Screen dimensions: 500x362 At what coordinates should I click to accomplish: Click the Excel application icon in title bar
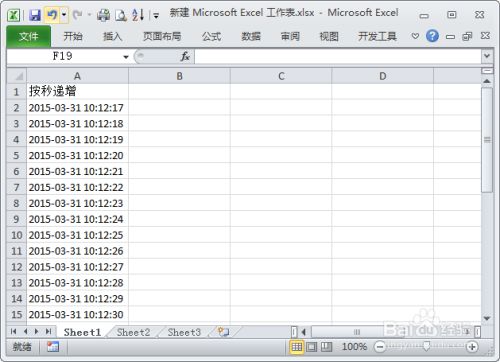click(x=14, y=15)
